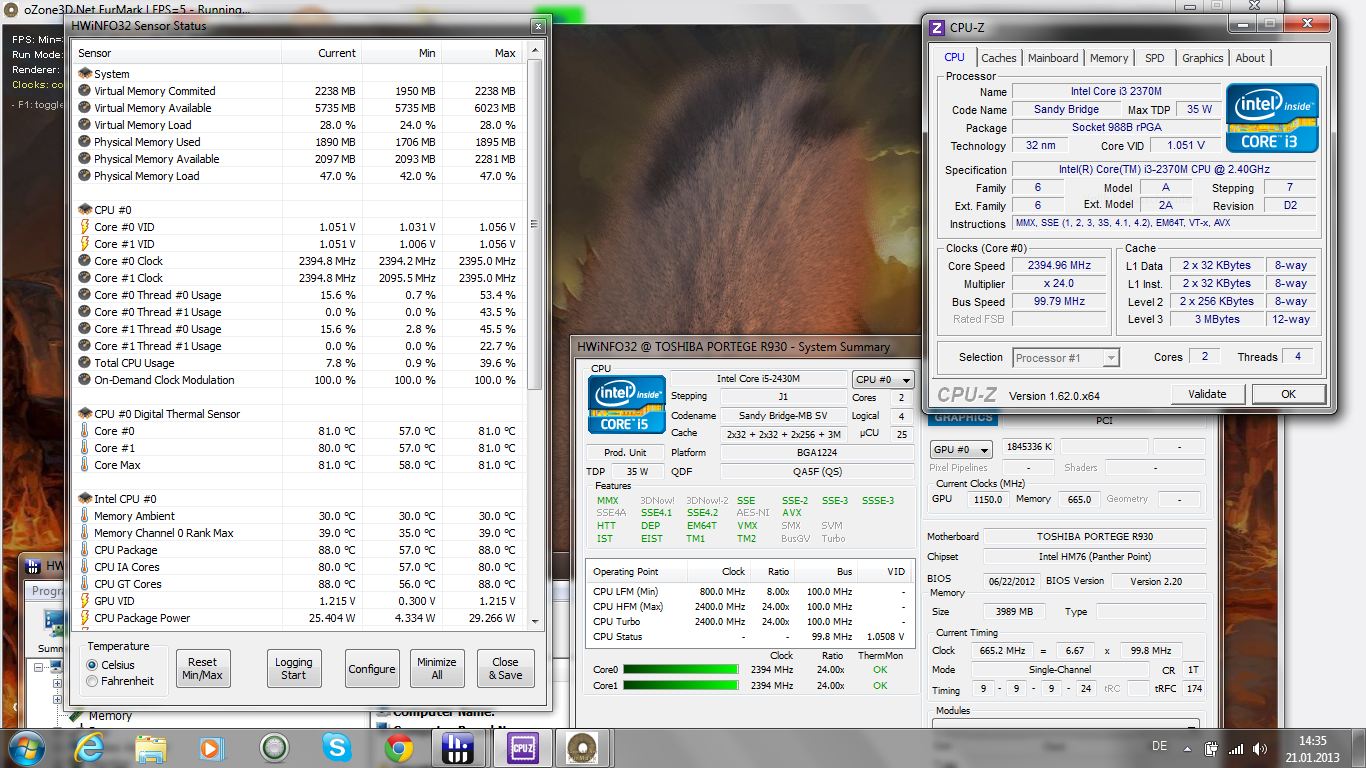Screen dimensions: 1366x768
Task: Click the Core1 green usage bar
Action: pos(680,686)
